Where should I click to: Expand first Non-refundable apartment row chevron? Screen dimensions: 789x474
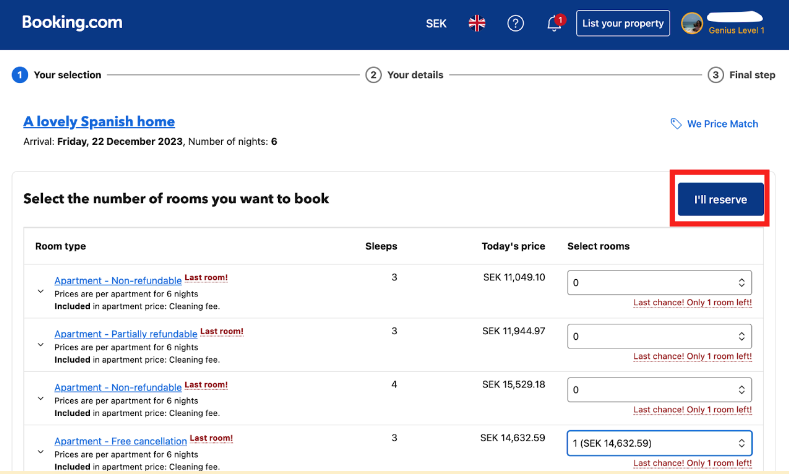pyautogui.click(x=40, y=292)
